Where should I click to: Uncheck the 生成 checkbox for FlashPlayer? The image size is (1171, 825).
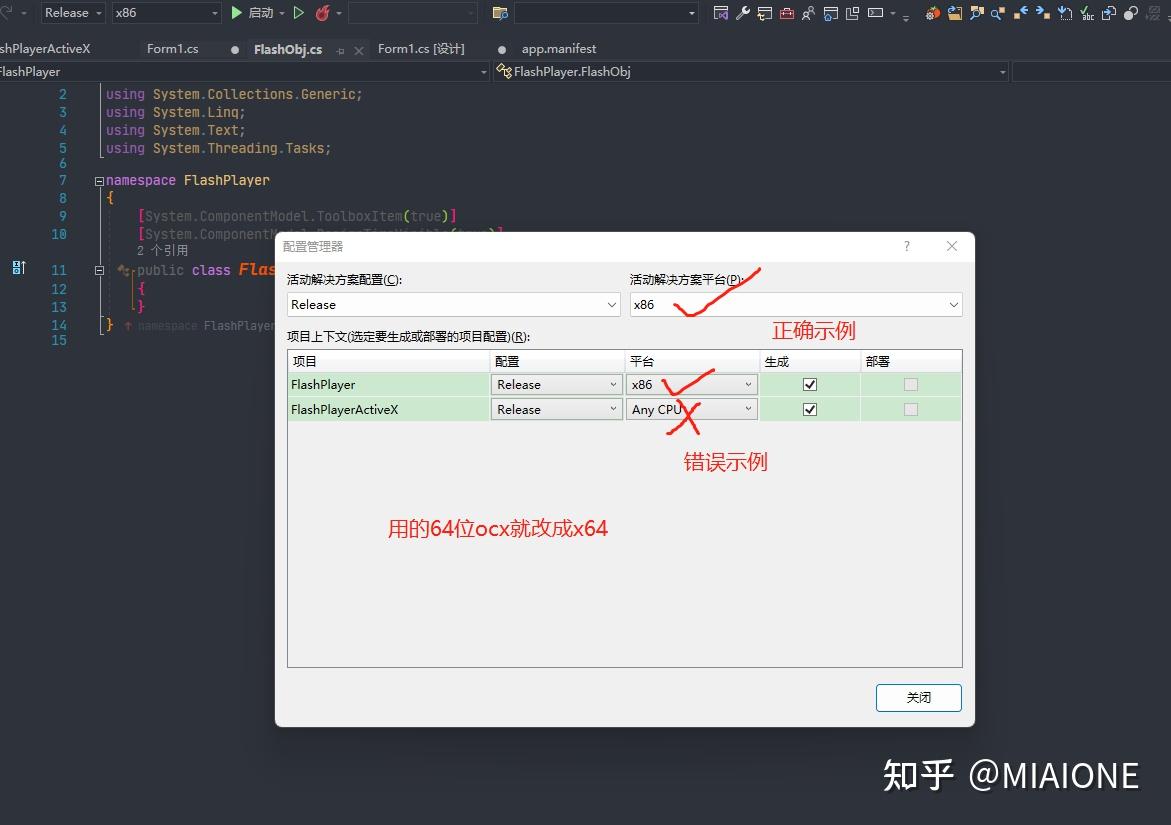click(809, 384)
